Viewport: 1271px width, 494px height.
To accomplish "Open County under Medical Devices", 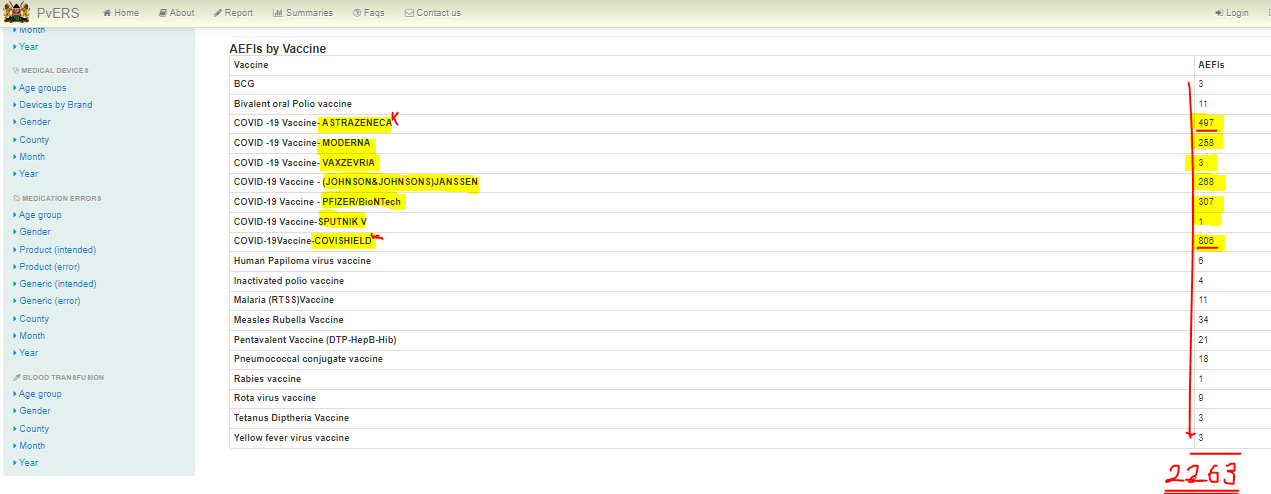I will click(34, 140).
